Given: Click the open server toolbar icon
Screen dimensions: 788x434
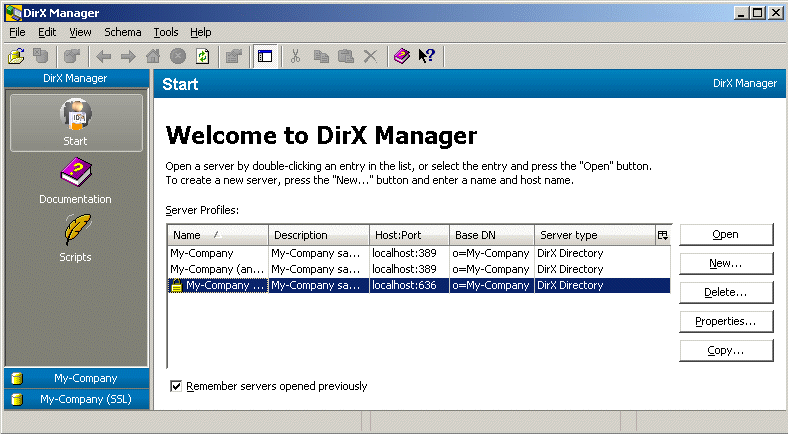Looking at the screenshot, I should (x=16, y=56).
